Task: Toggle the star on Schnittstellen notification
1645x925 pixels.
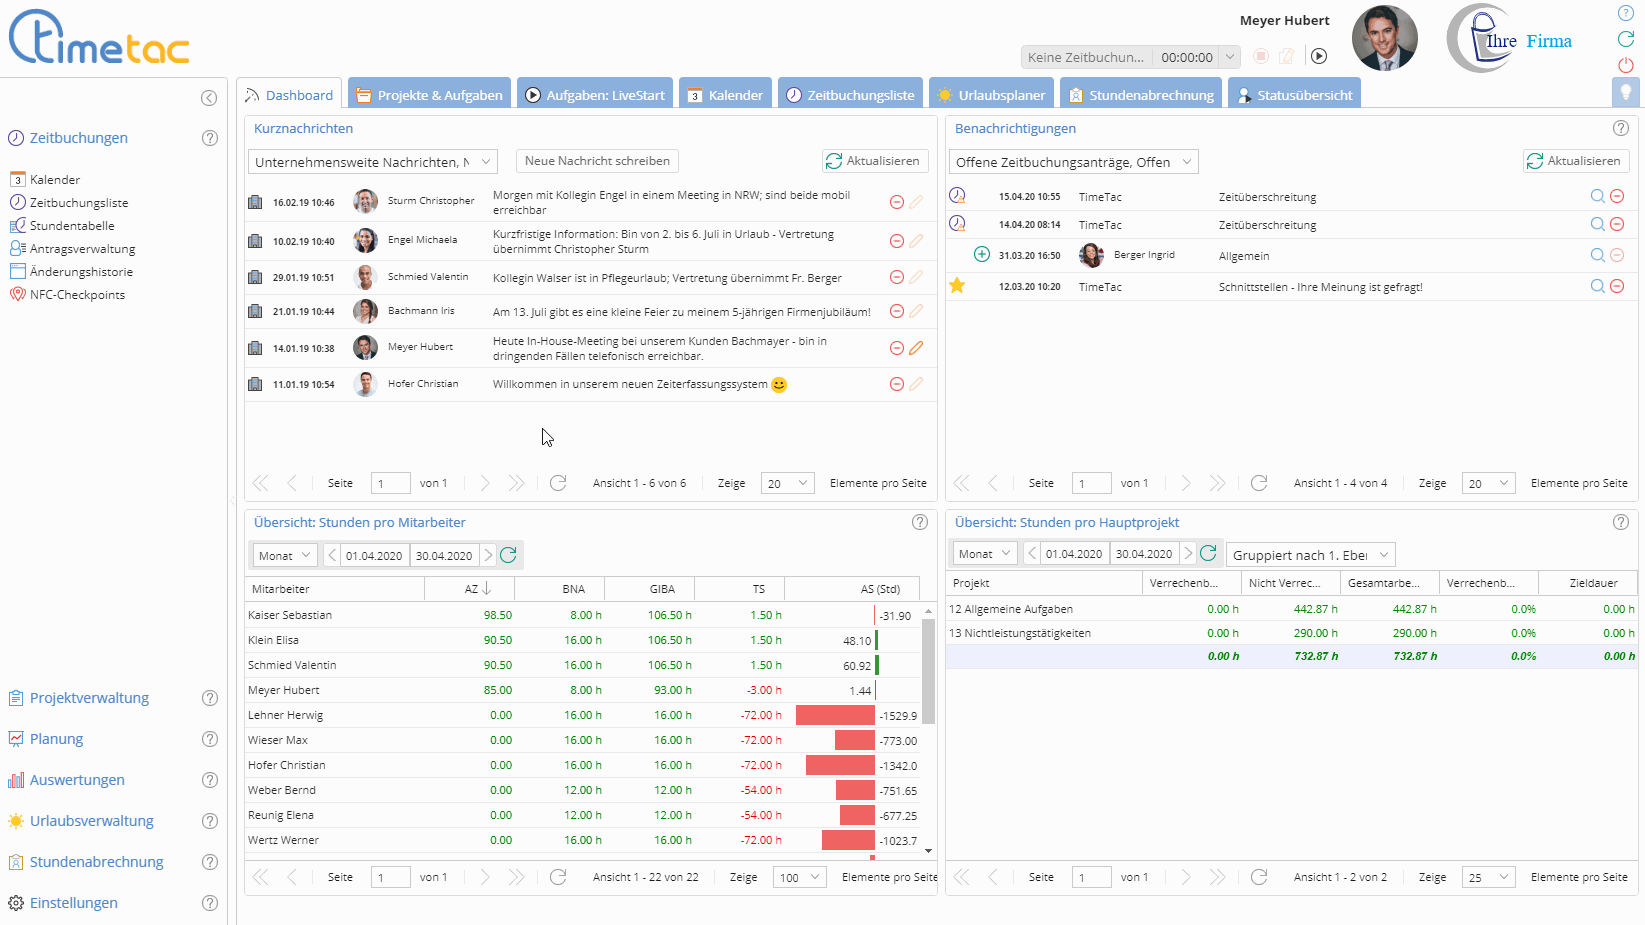Action: (957, 286)
